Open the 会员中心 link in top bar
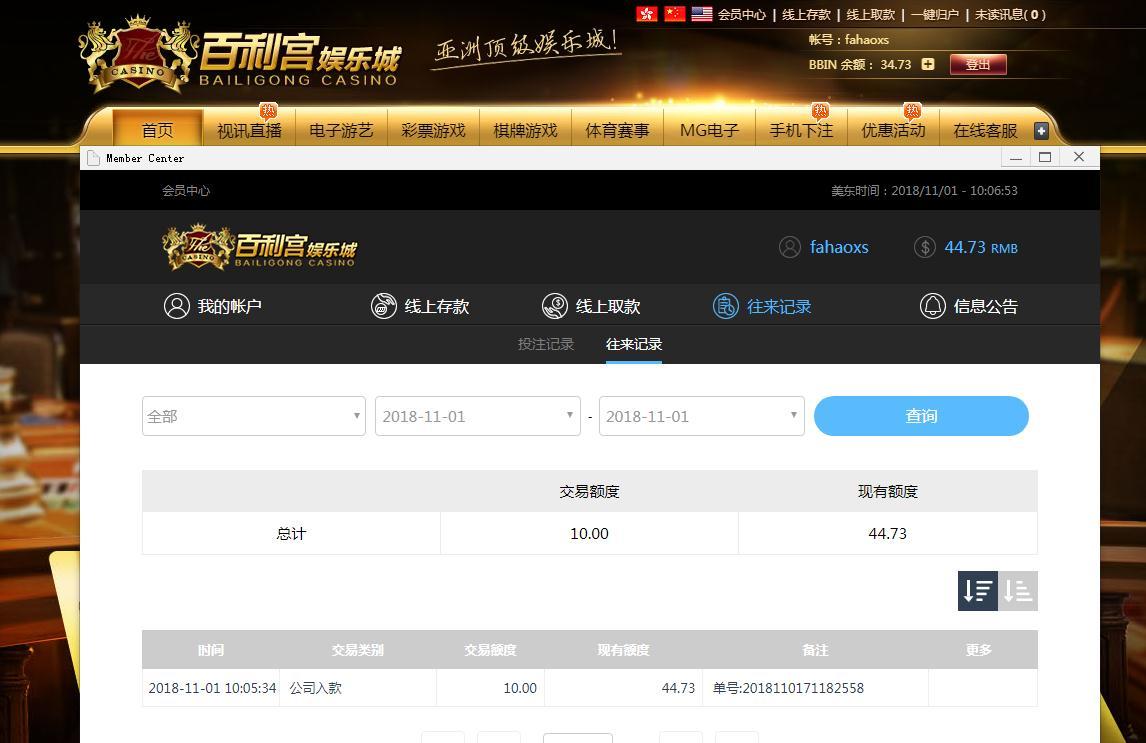Viewport: 1146px width, 743px height. coord(742,15)
